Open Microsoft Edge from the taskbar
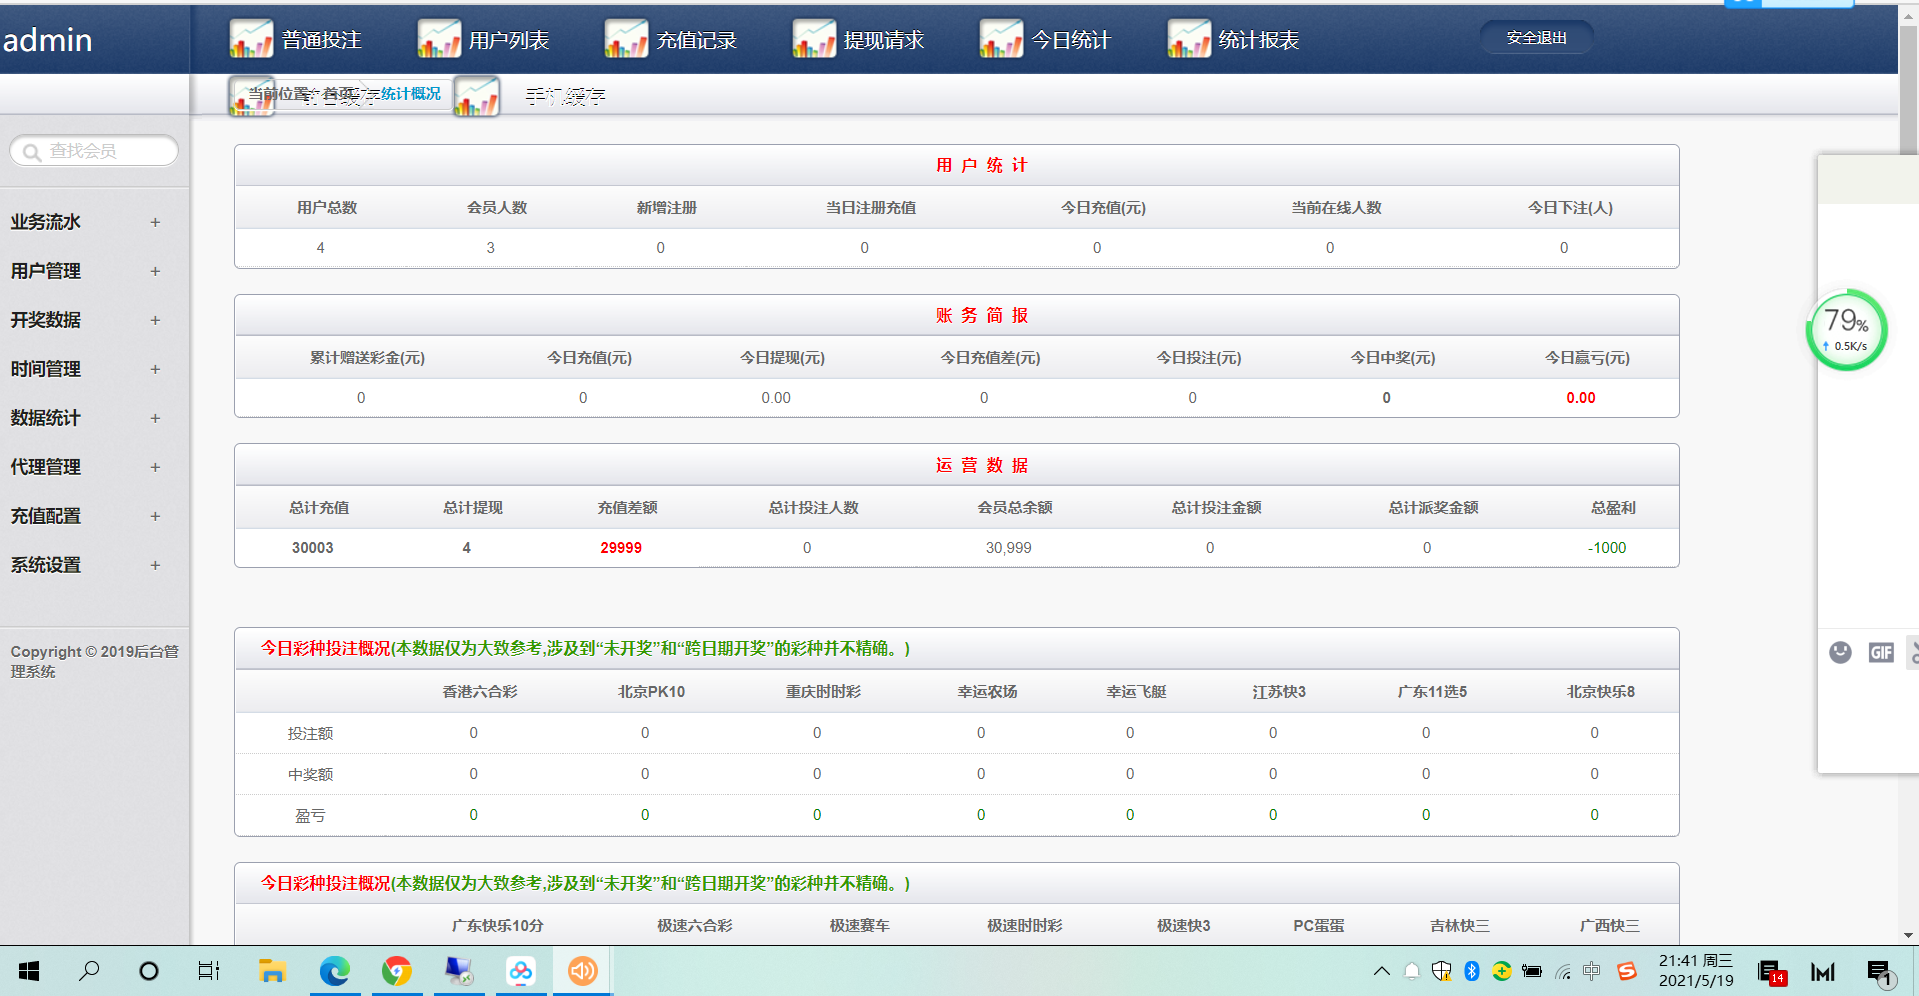The width and height of the screenshot is (1919, 996). click(334, 971)
